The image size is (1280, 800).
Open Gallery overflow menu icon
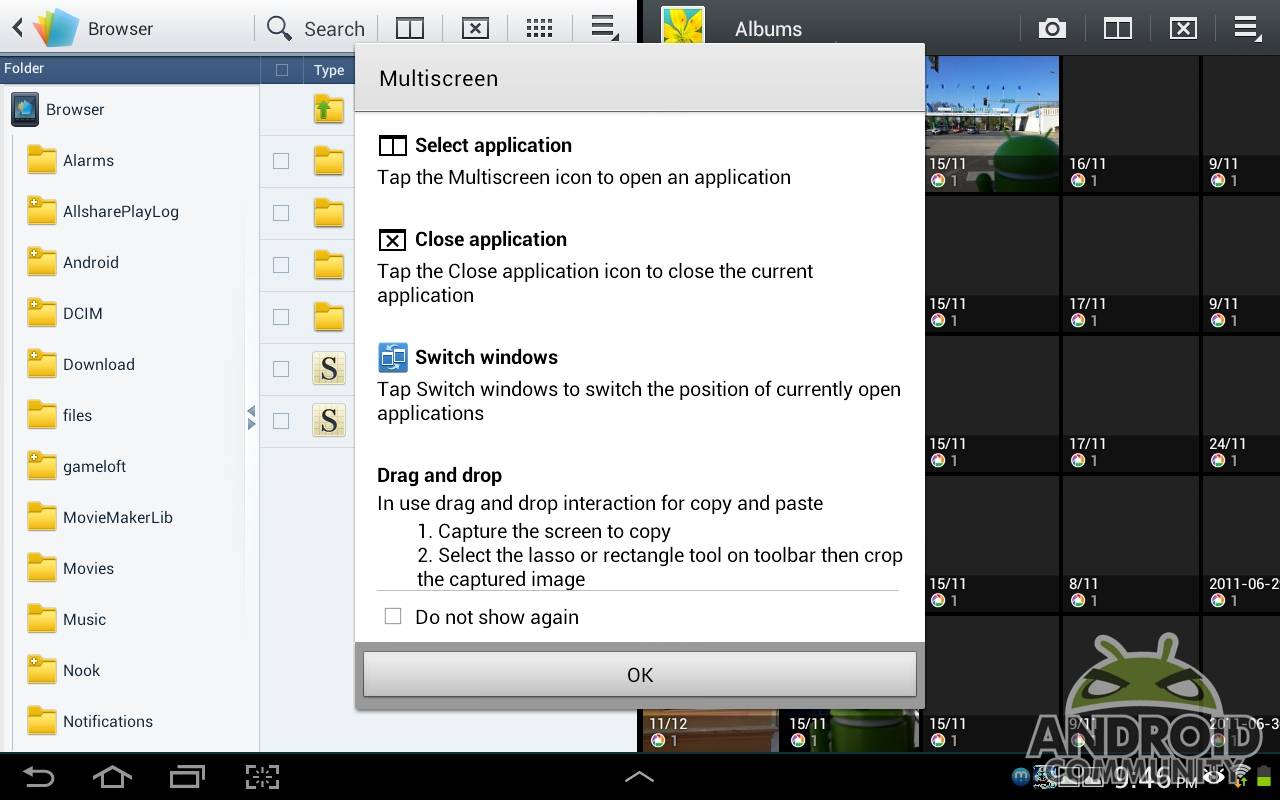pyautogui.click(x=1247, y=28)
